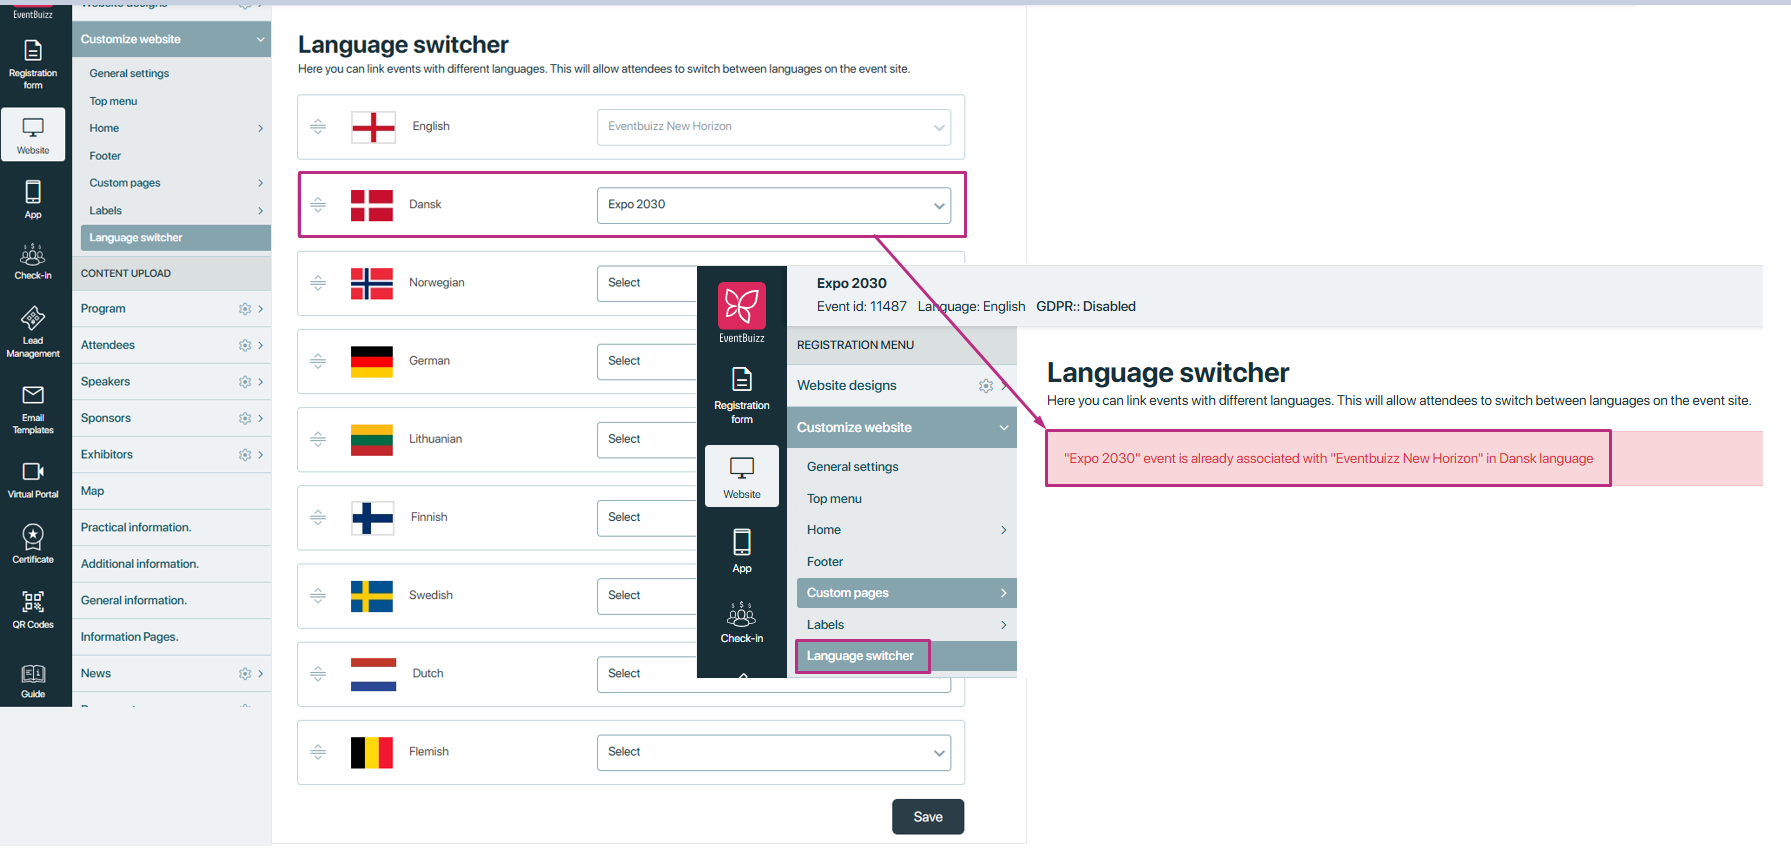Image resolution: width=1791 pixels, height=852 pixels.
Task: Open Practical information item
Action: (171, 528)
